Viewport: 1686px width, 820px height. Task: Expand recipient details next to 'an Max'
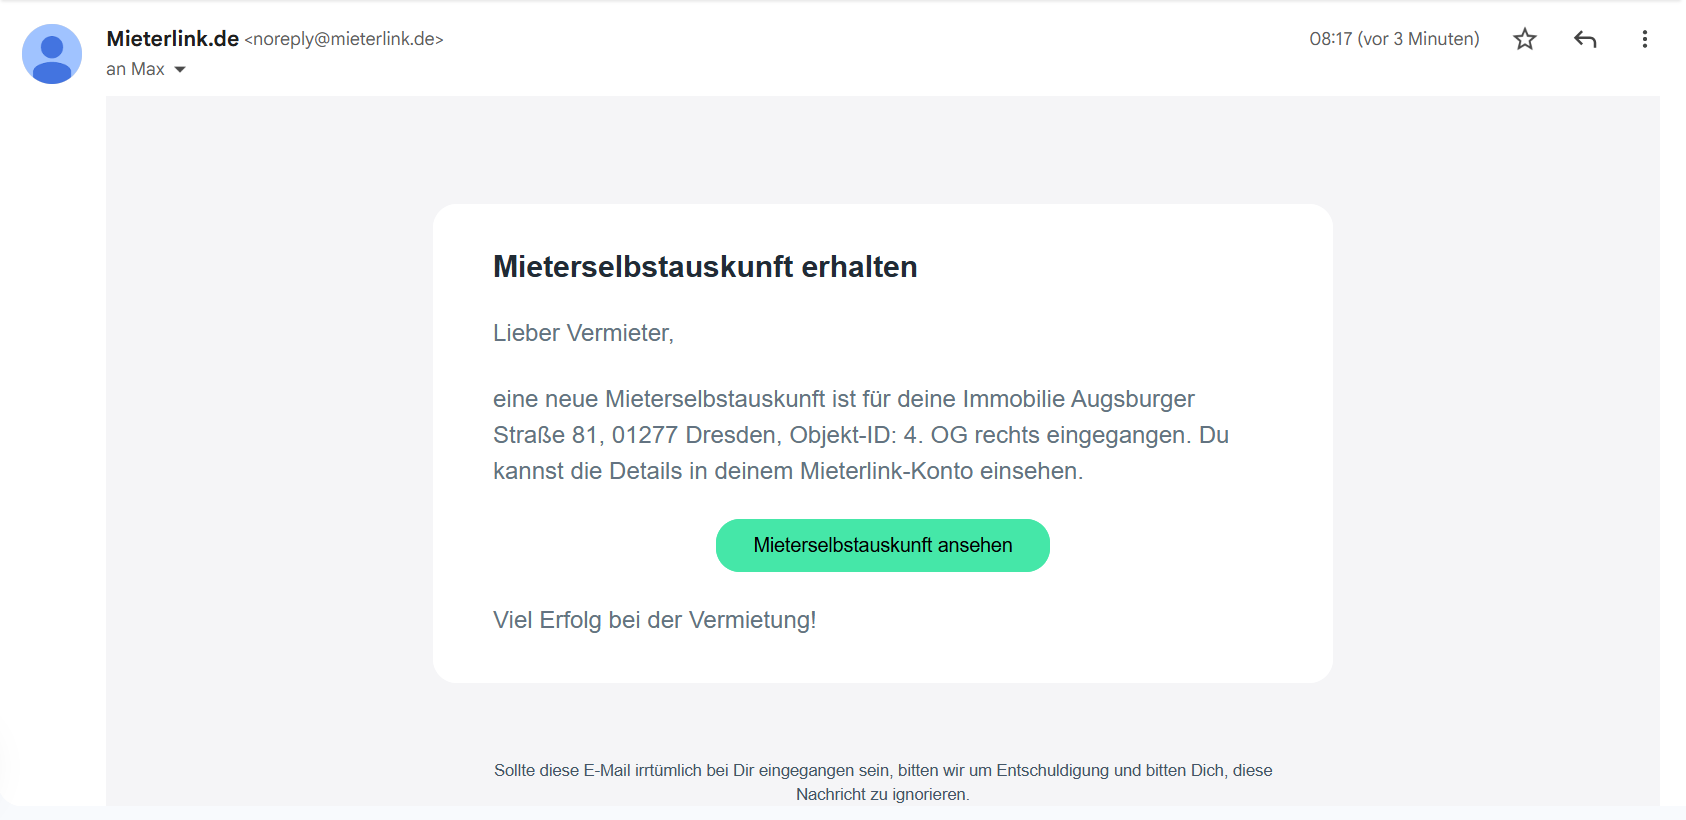pos(180,69)
